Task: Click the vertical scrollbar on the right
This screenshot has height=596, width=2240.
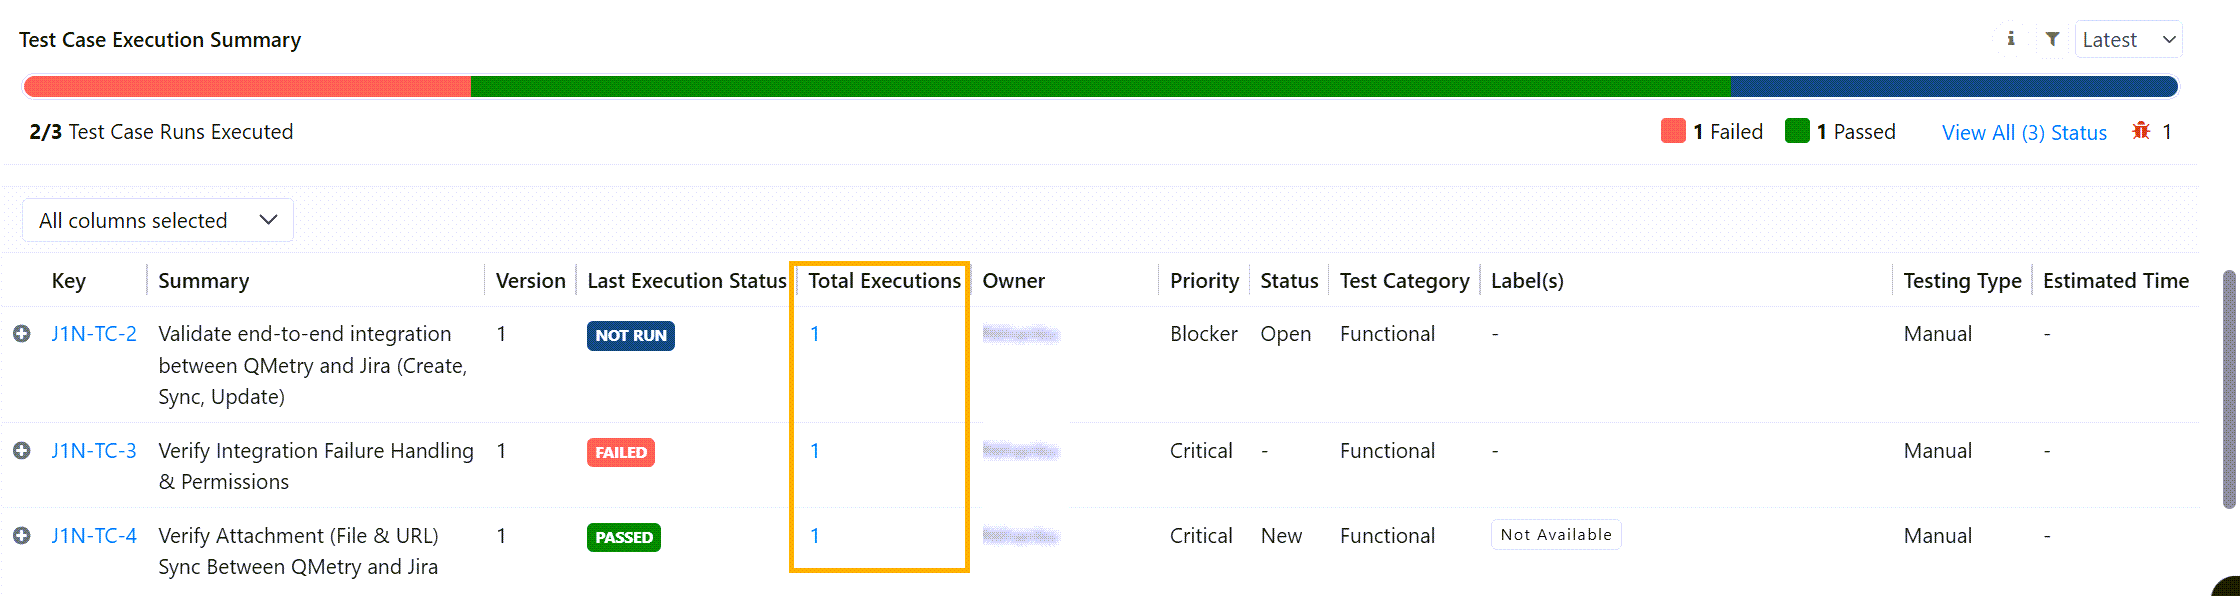Action: click(x=2229, y=390)
